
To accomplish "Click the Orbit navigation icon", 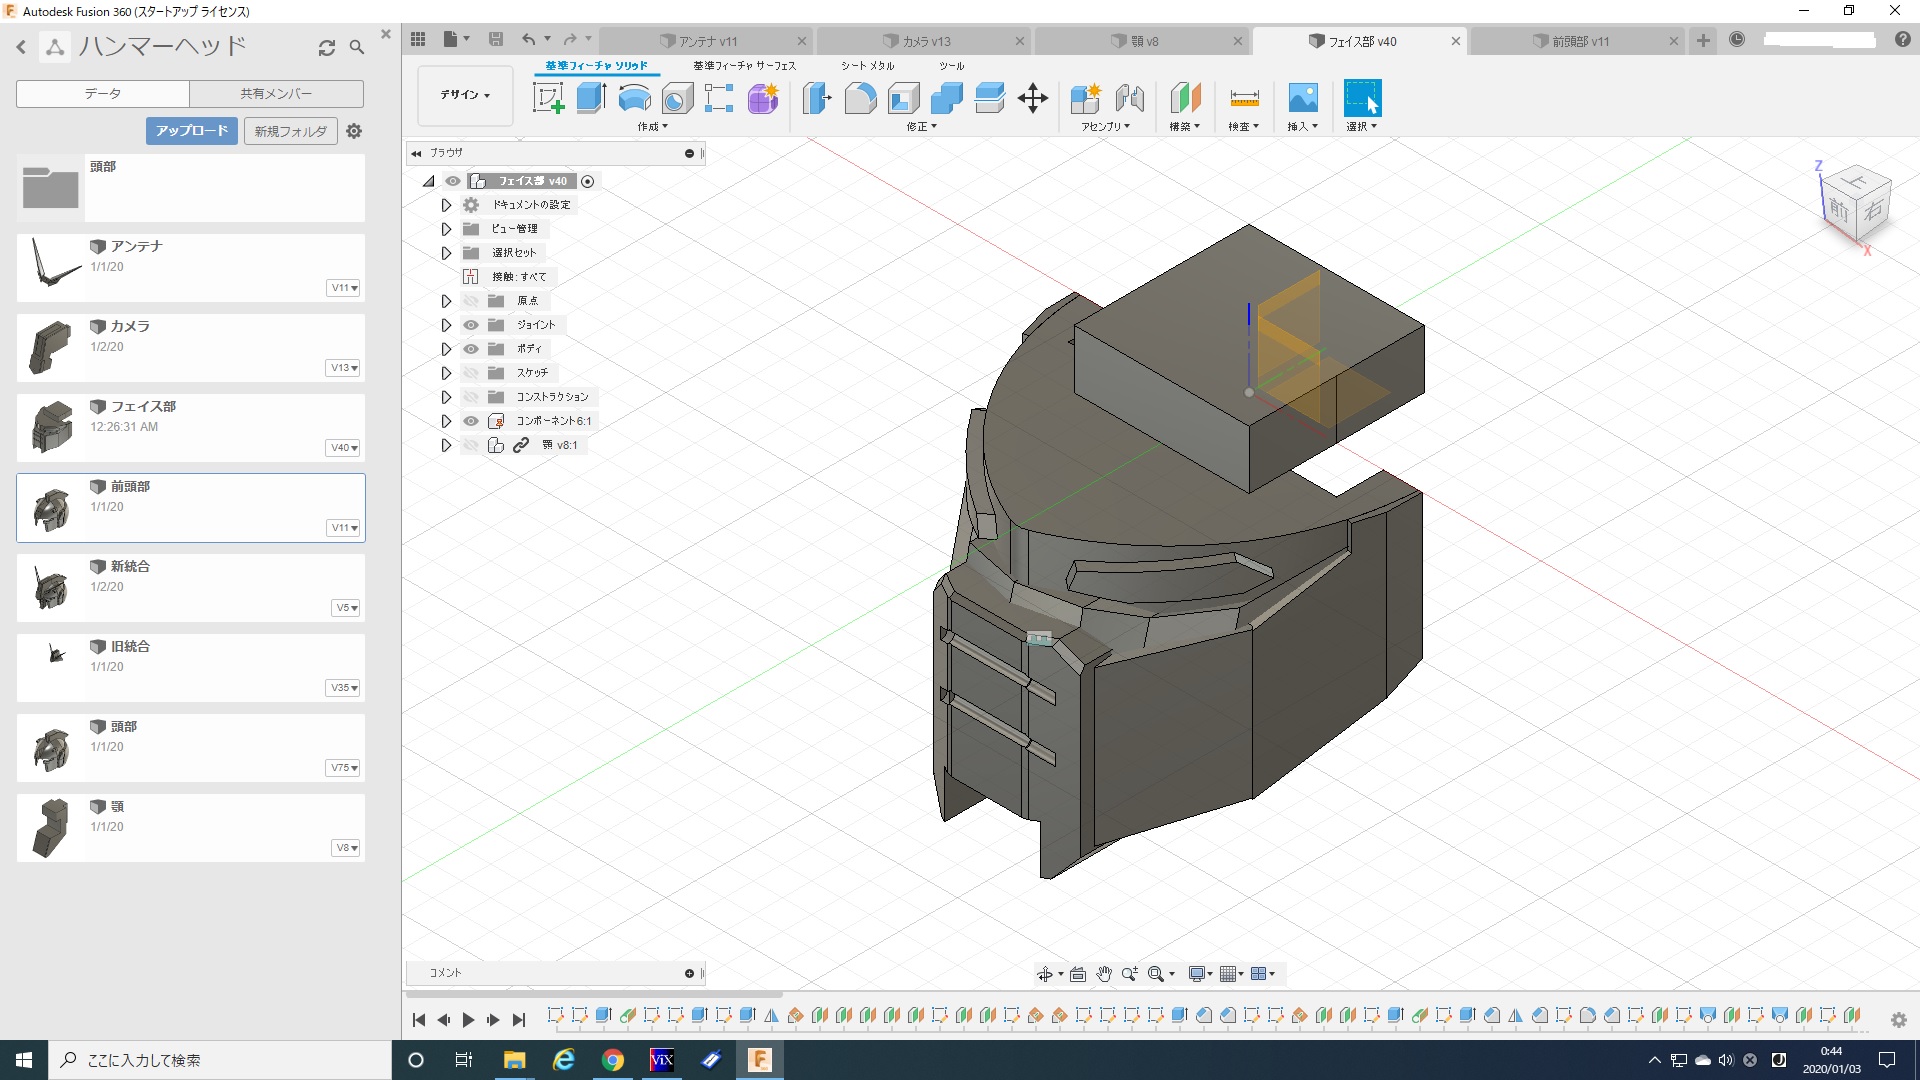I will tap(1045, 974).
